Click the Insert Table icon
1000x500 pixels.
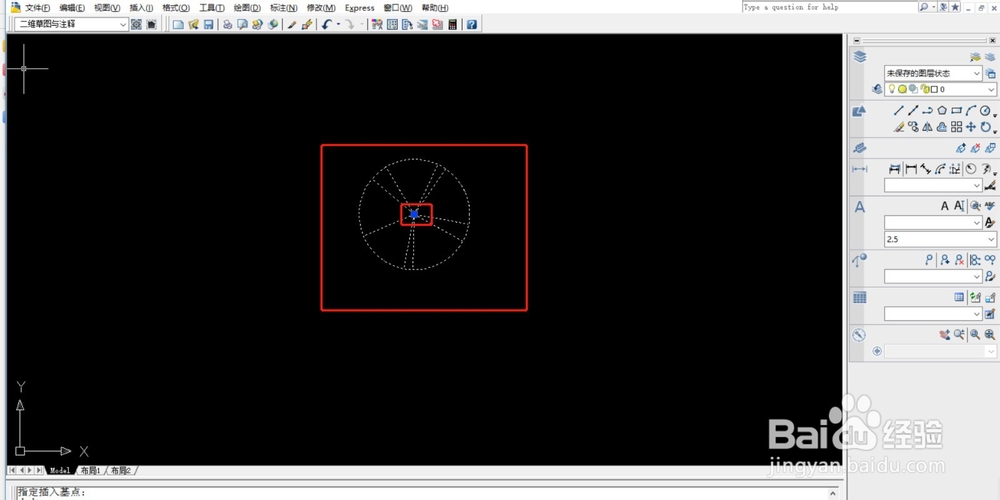pyautogui.click(x=959, y=297)
